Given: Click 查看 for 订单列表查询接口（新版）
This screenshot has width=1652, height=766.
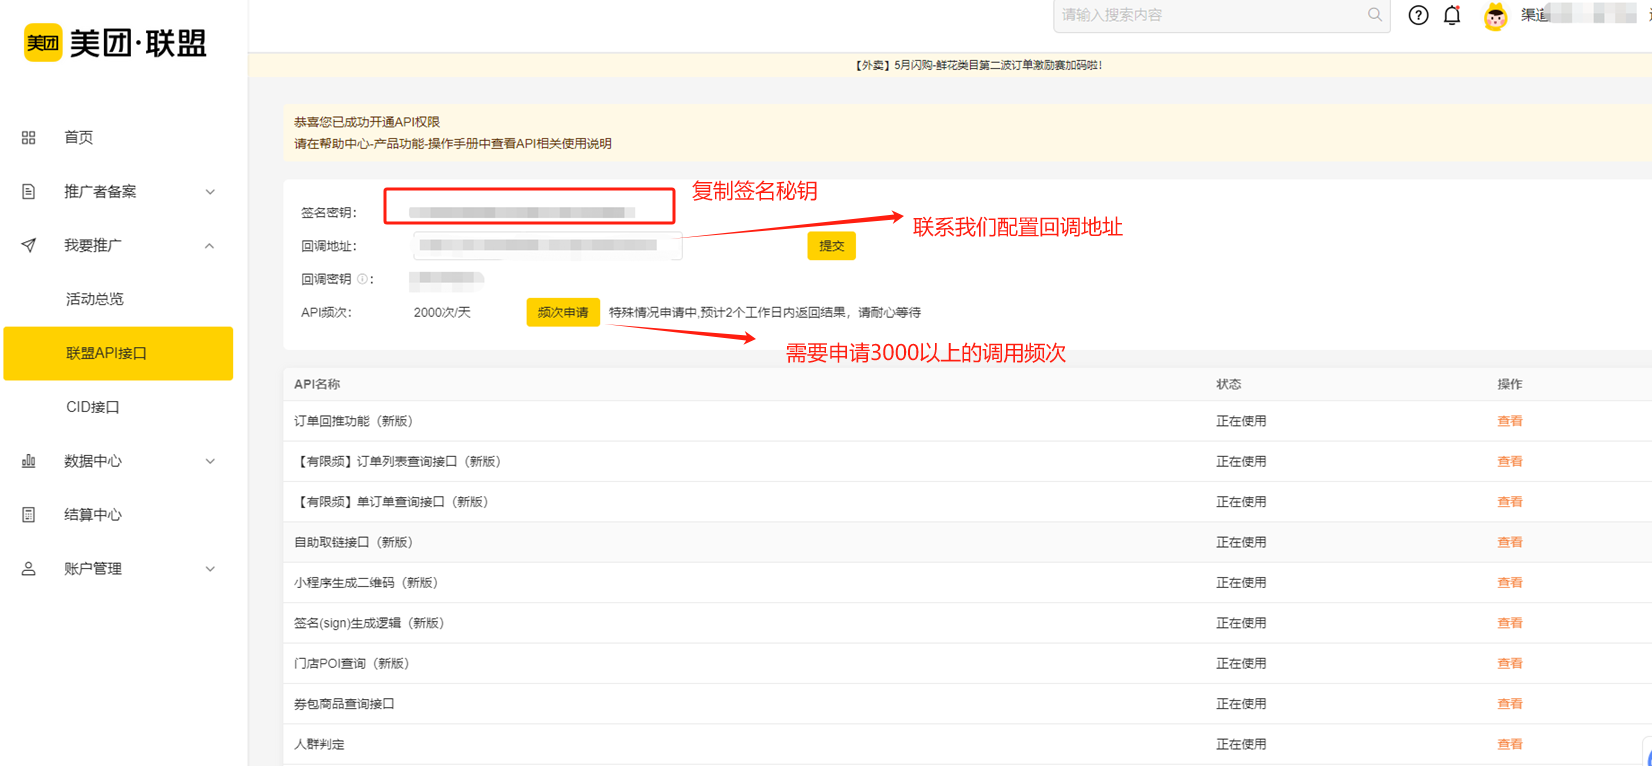Looking at the screenshot, I should click(x=1509, y=461).
